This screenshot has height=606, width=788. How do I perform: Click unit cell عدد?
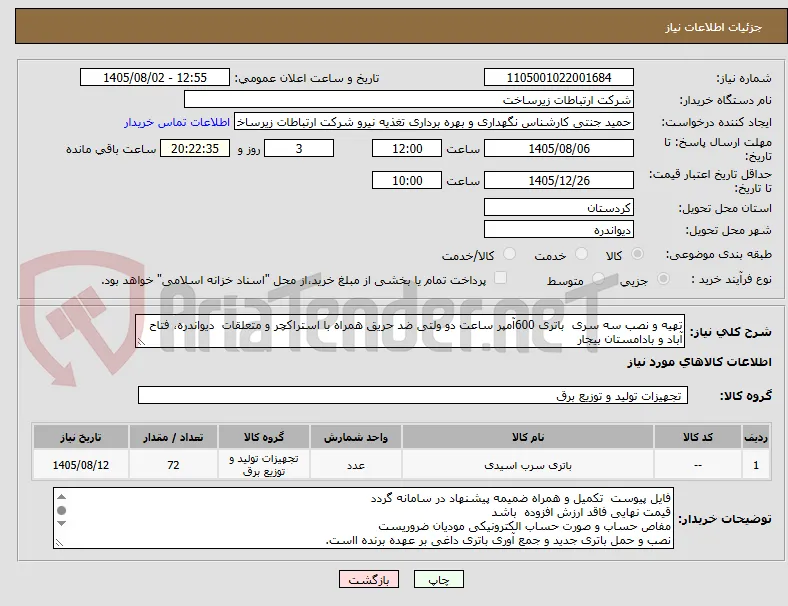point(356,465)
